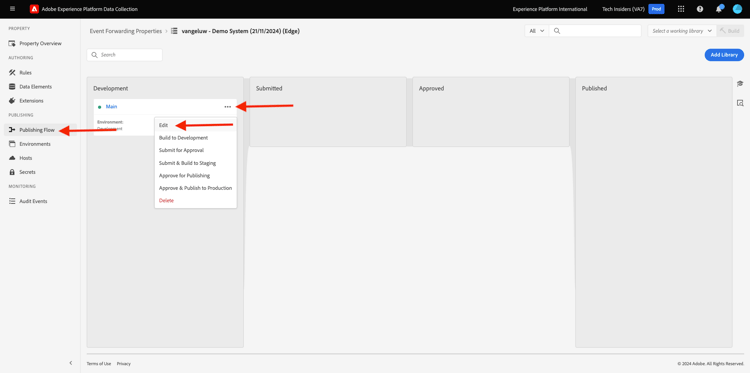Click the Property Overview icon in sidebar

12,44
